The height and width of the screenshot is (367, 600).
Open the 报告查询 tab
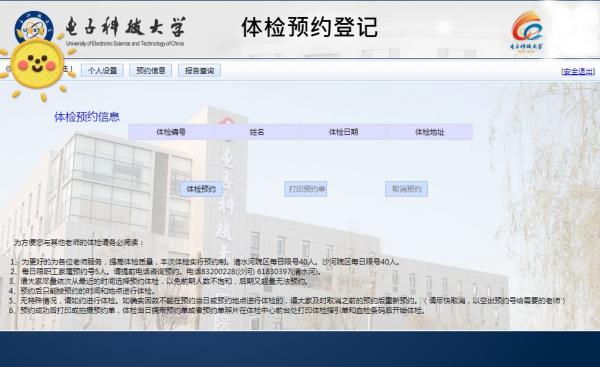(x=199, y=70)
